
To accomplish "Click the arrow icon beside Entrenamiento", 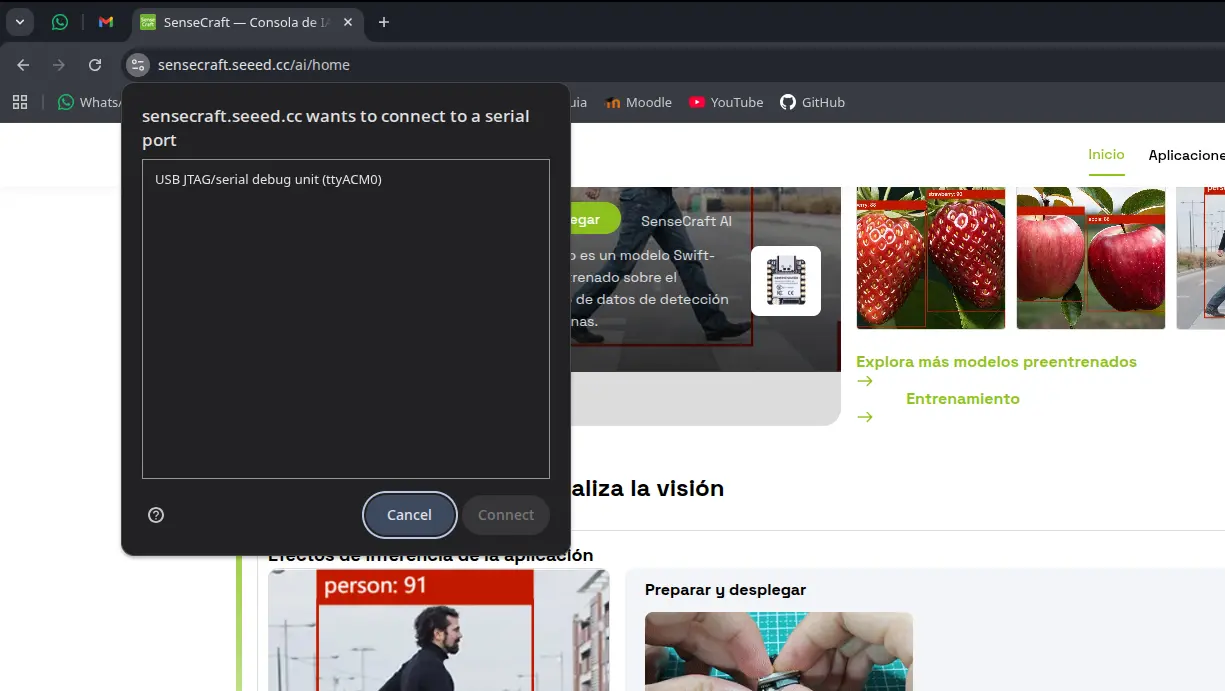I will 865,417.
